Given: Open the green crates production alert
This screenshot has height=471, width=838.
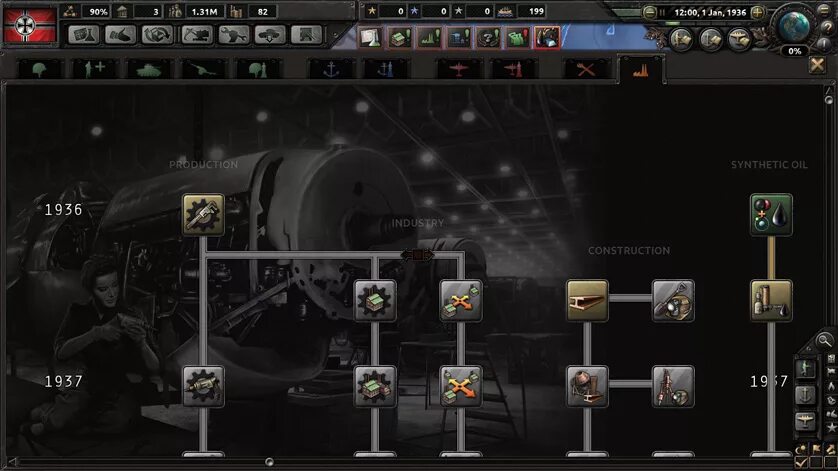Looking at the screenshot, I should coord(400,37).
